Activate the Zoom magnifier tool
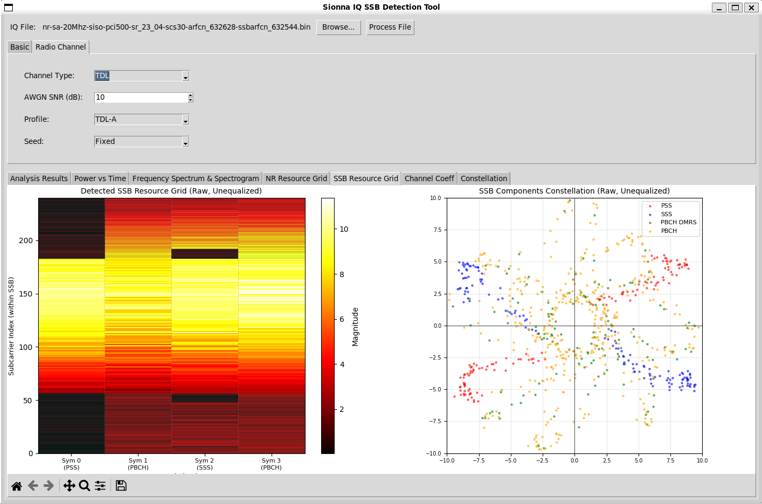 pyautogui.click(x=85, y=486)
